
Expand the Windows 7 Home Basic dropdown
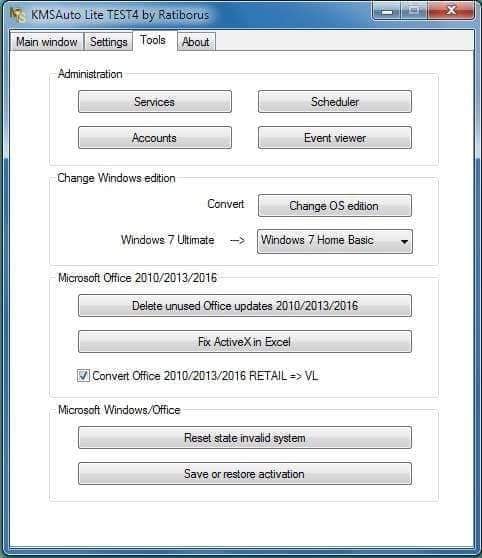click(335, 241)
